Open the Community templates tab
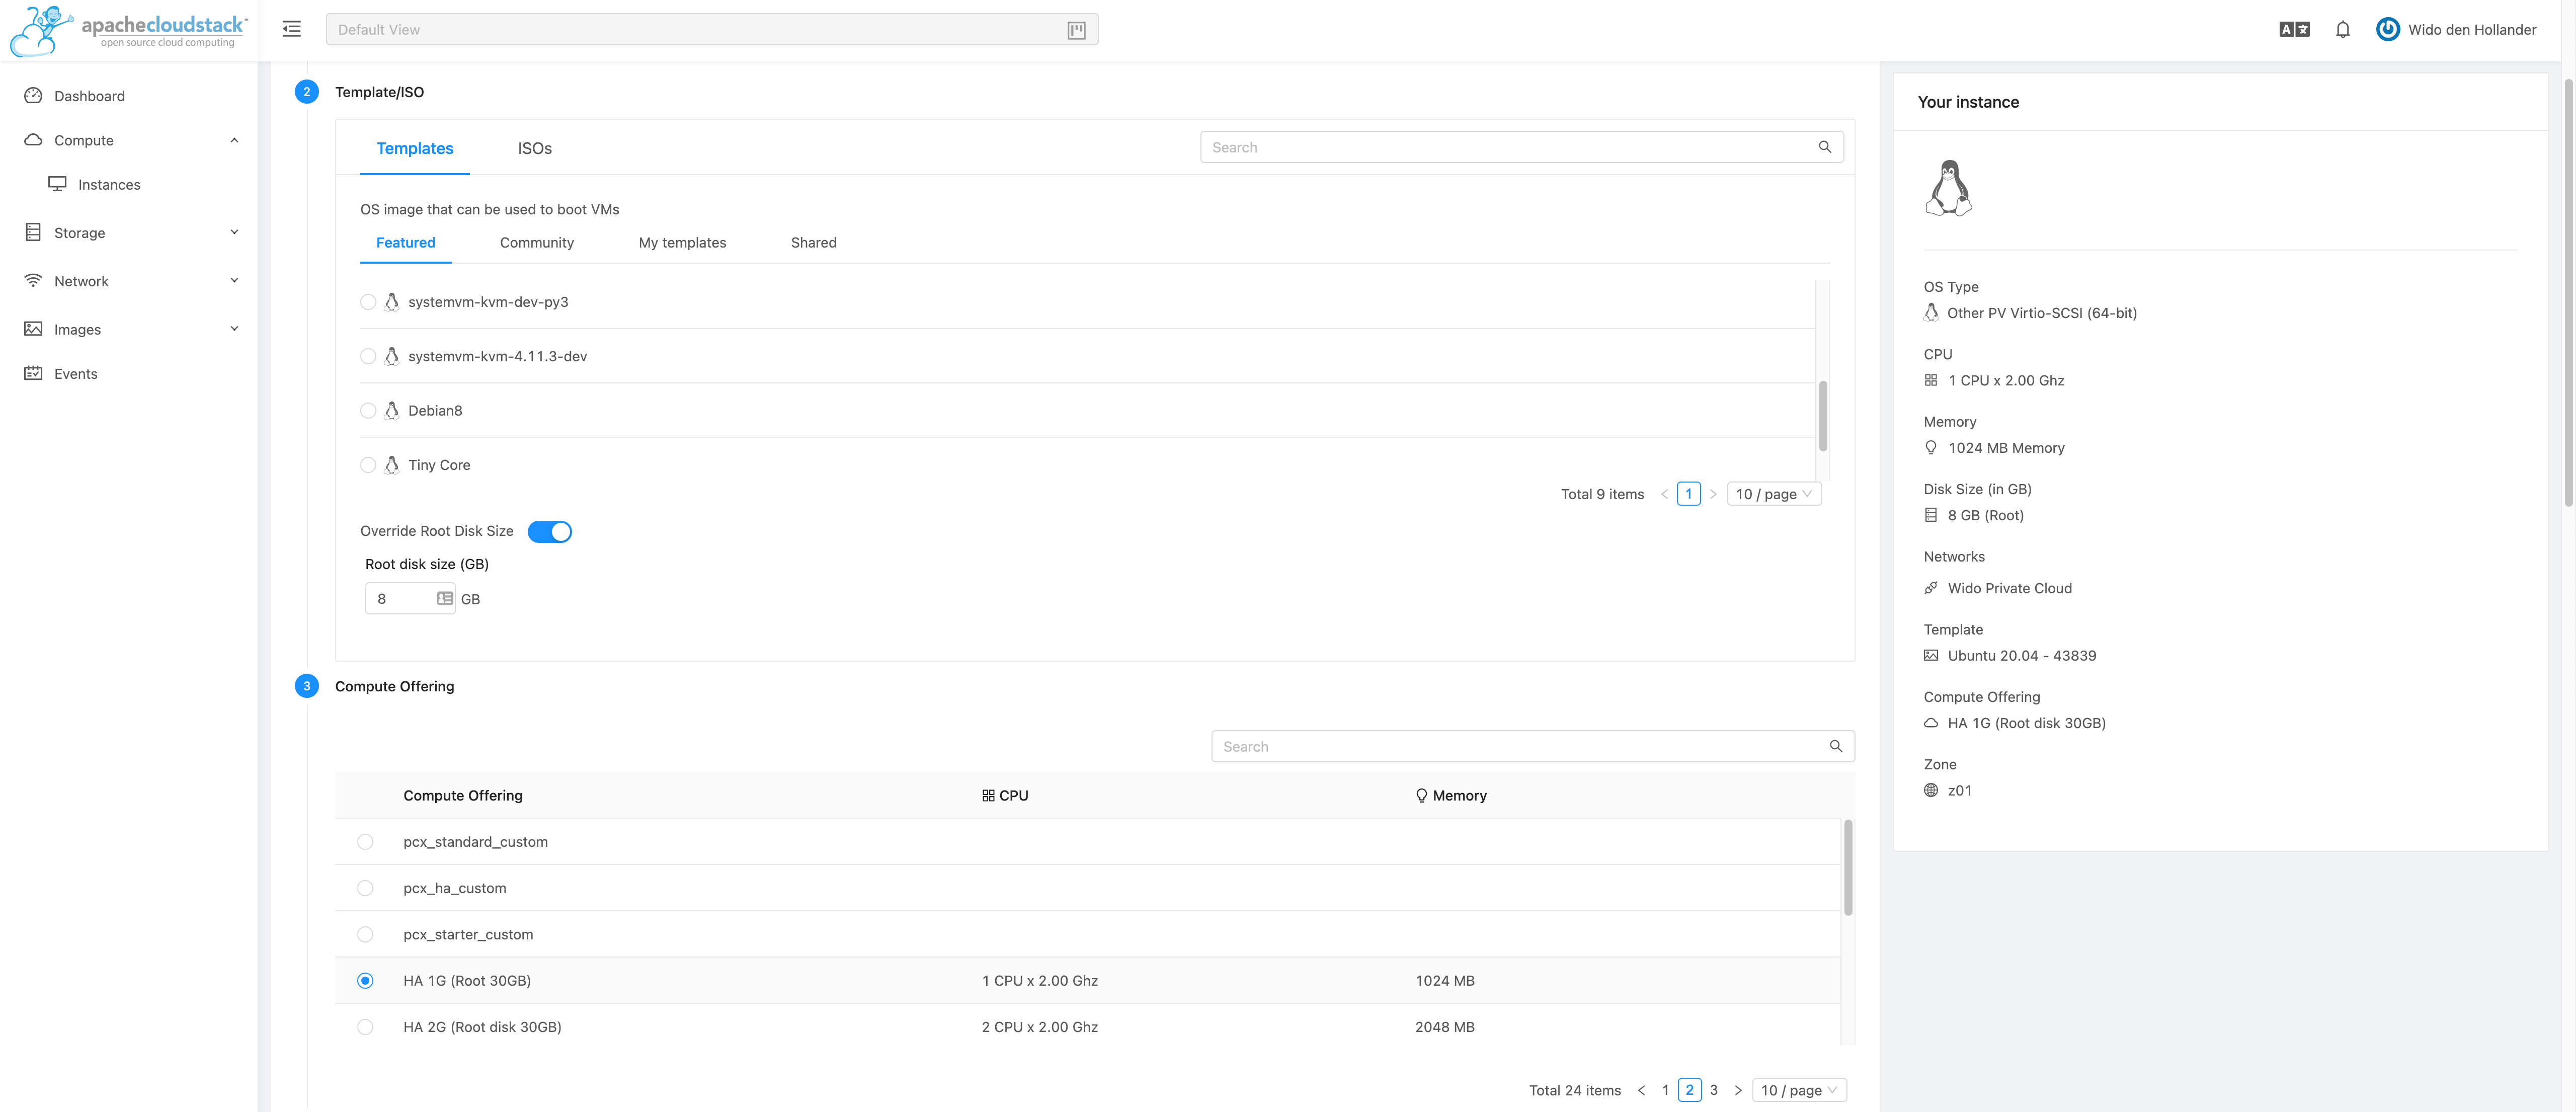This screenshot has height=1112, width=2576. point(537,242)
